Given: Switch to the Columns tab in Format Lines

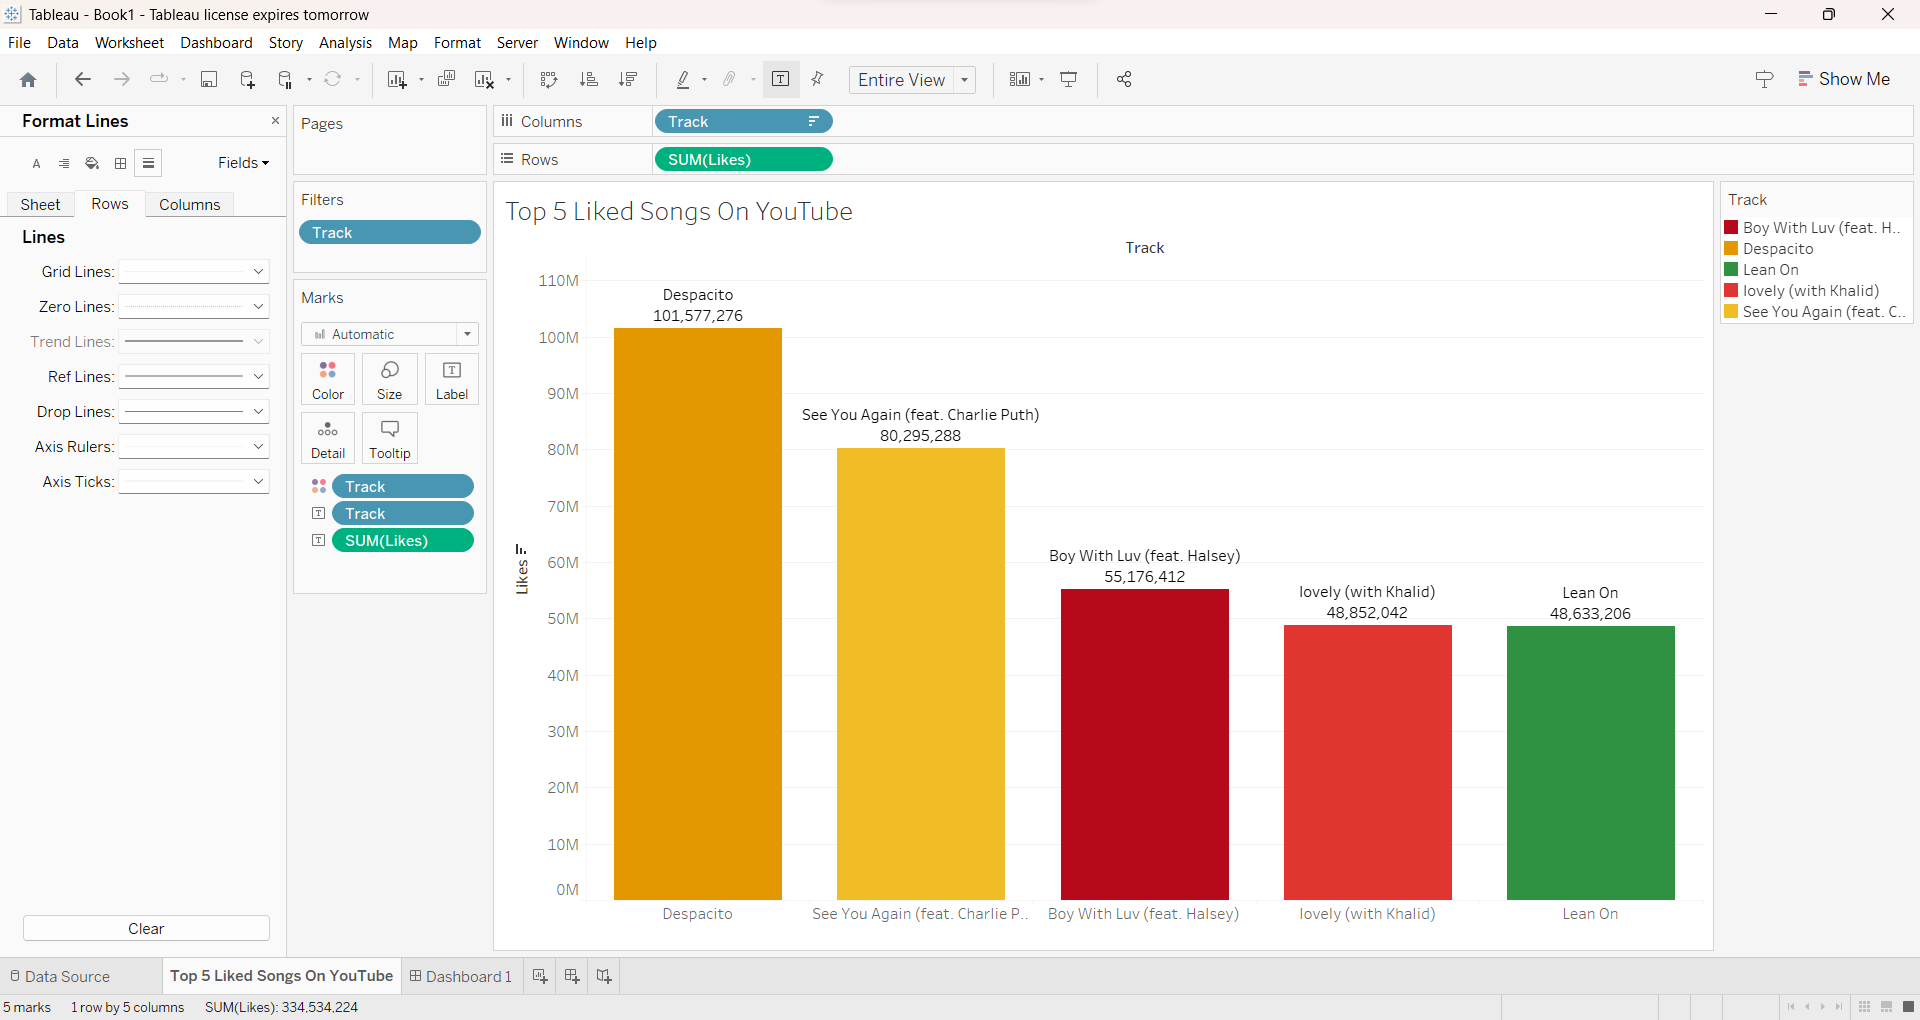Looking at the screenshot, I should click(189, 204).
